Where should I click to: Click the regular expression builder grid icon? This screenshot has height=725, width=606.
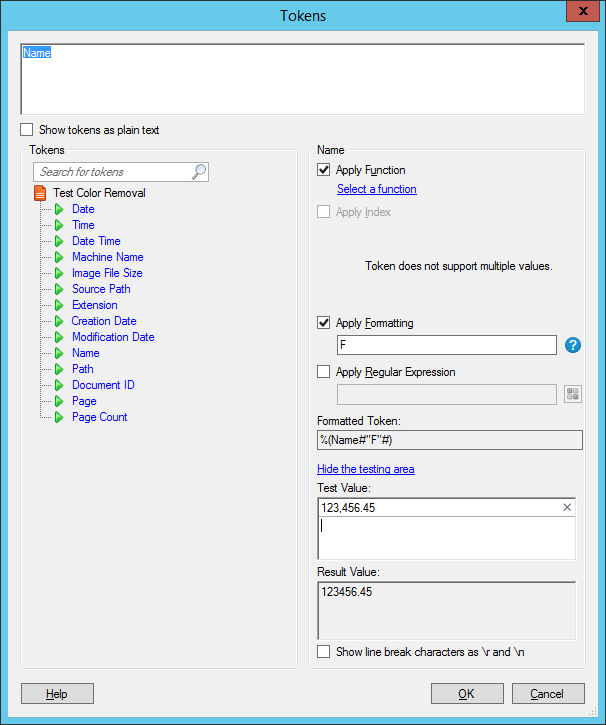[573, 394]
